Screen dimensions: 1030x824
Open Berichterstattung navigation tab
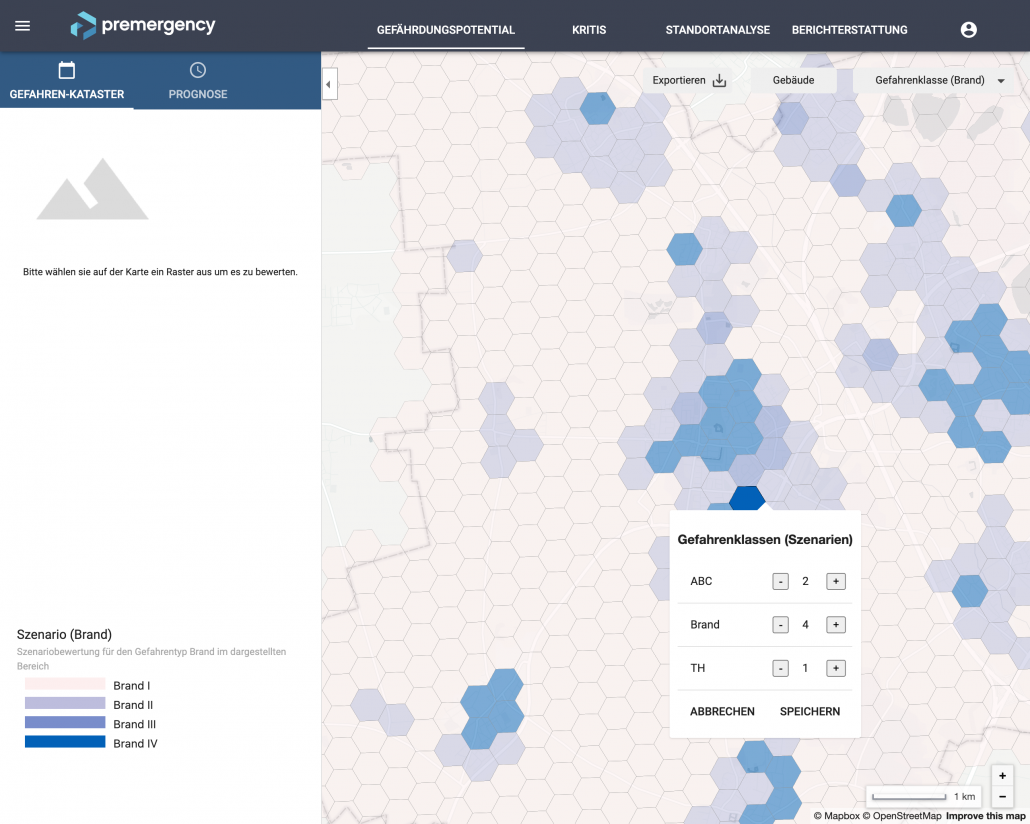coord(849,30)
